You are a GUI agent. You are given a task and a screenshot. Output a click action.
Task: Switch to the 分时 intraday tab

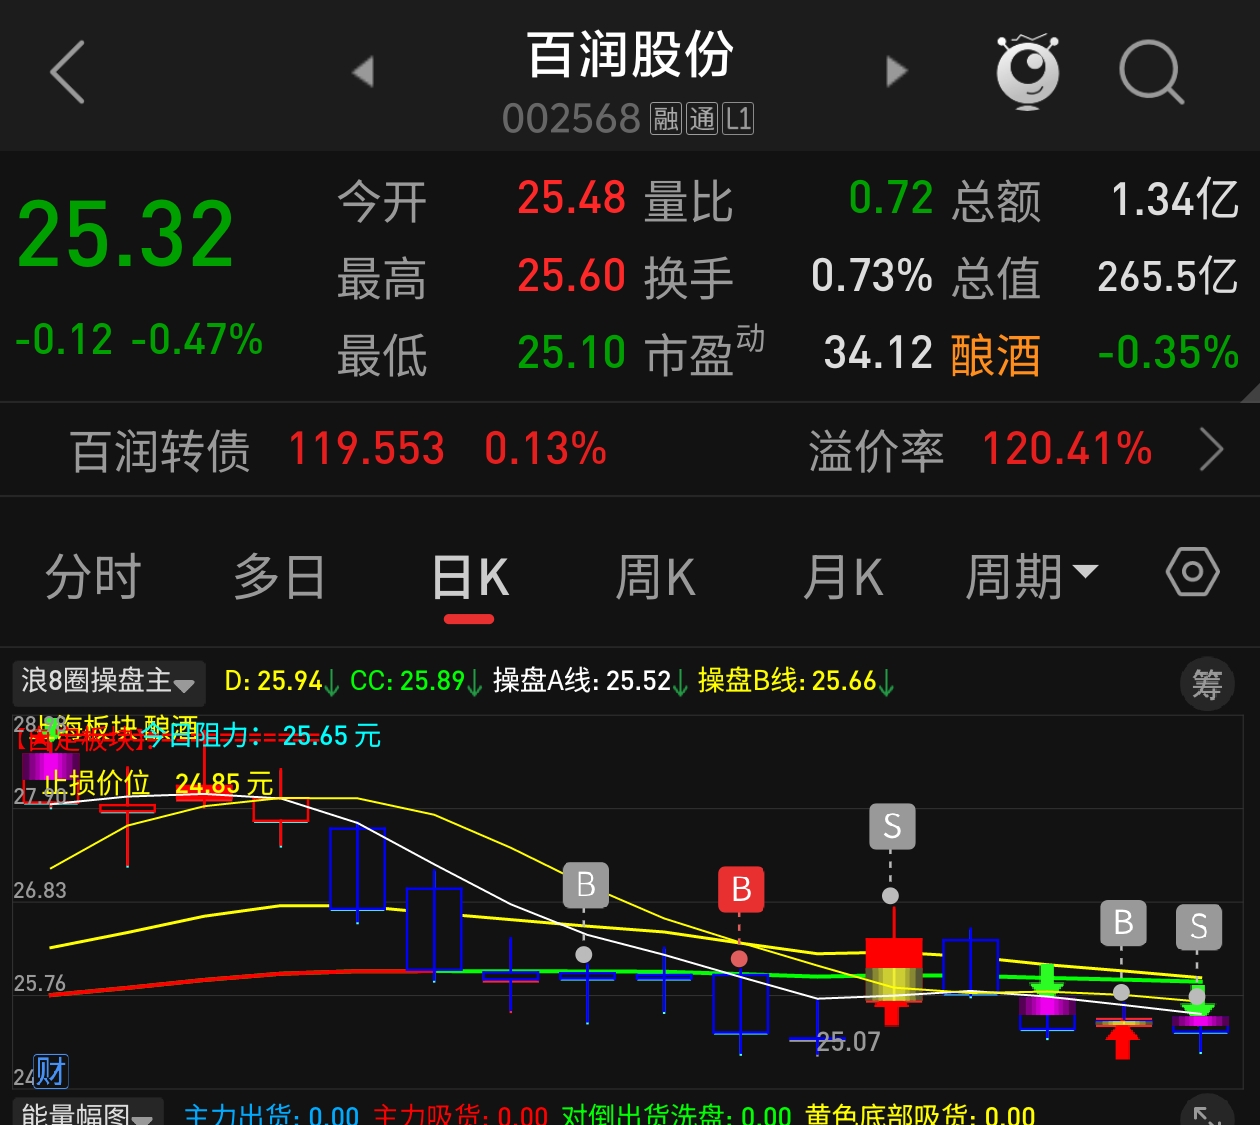(x=93, y=577)
